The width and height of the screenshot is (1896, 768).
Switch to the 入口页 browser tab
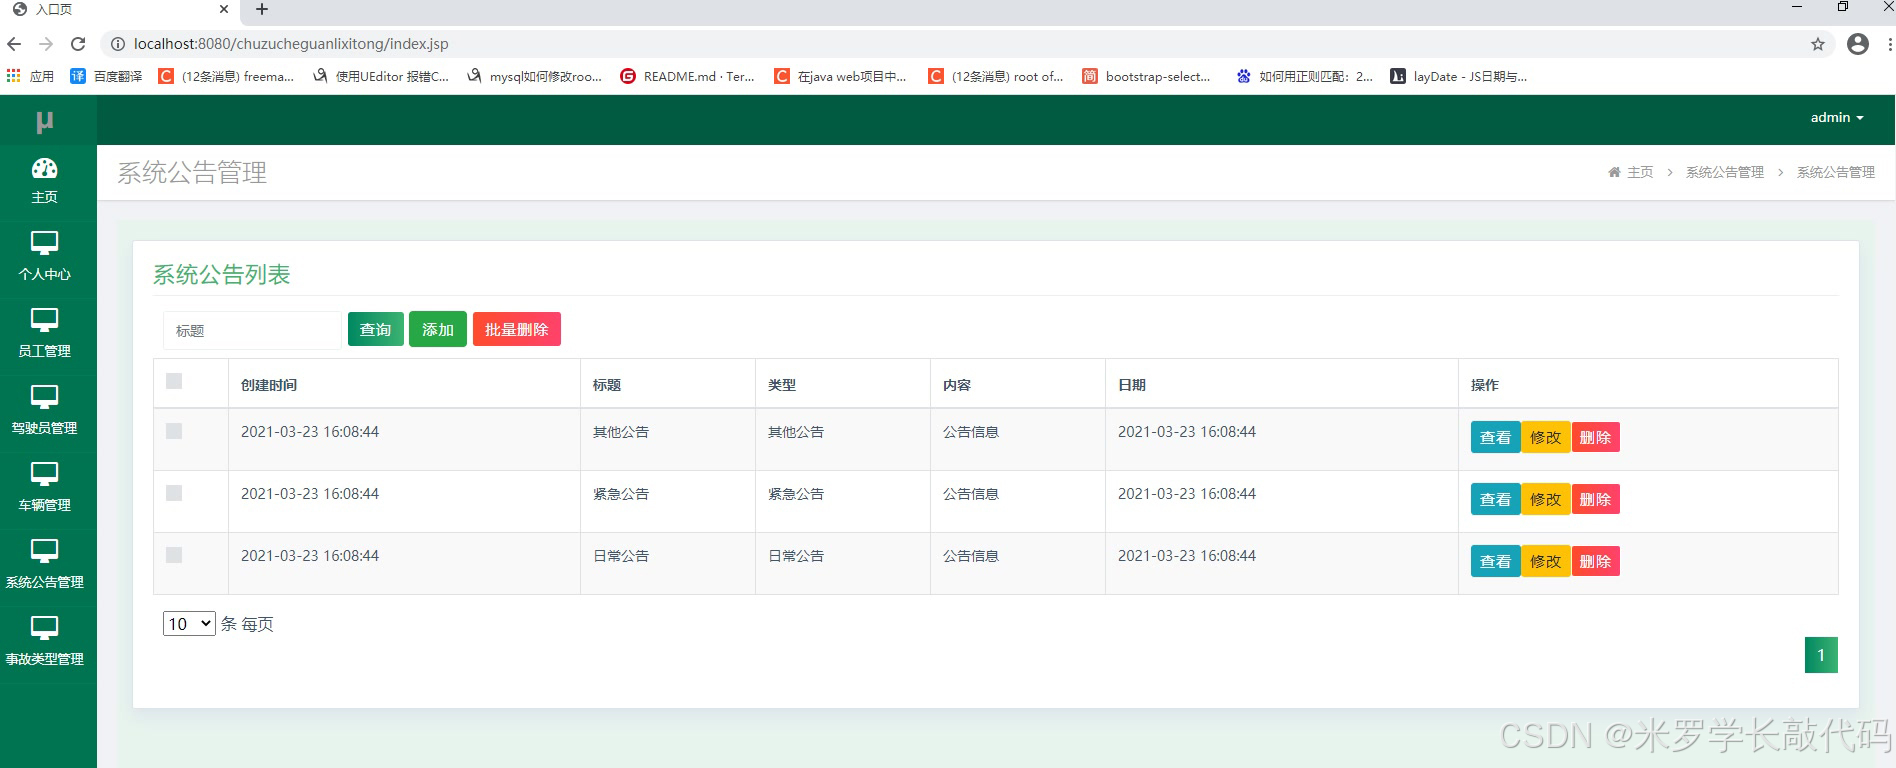120,9
